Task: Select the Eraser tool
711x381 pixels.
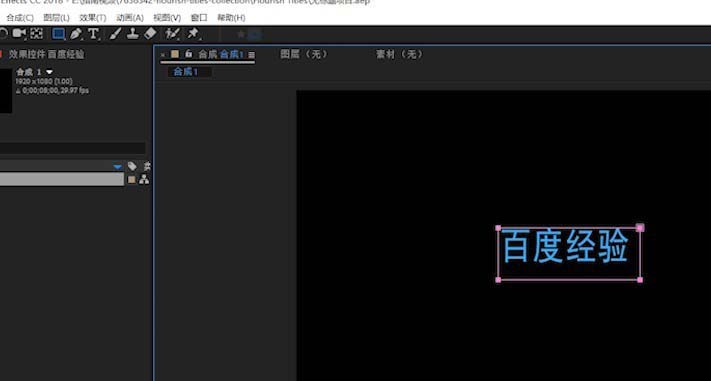Action: coord(150,33)
